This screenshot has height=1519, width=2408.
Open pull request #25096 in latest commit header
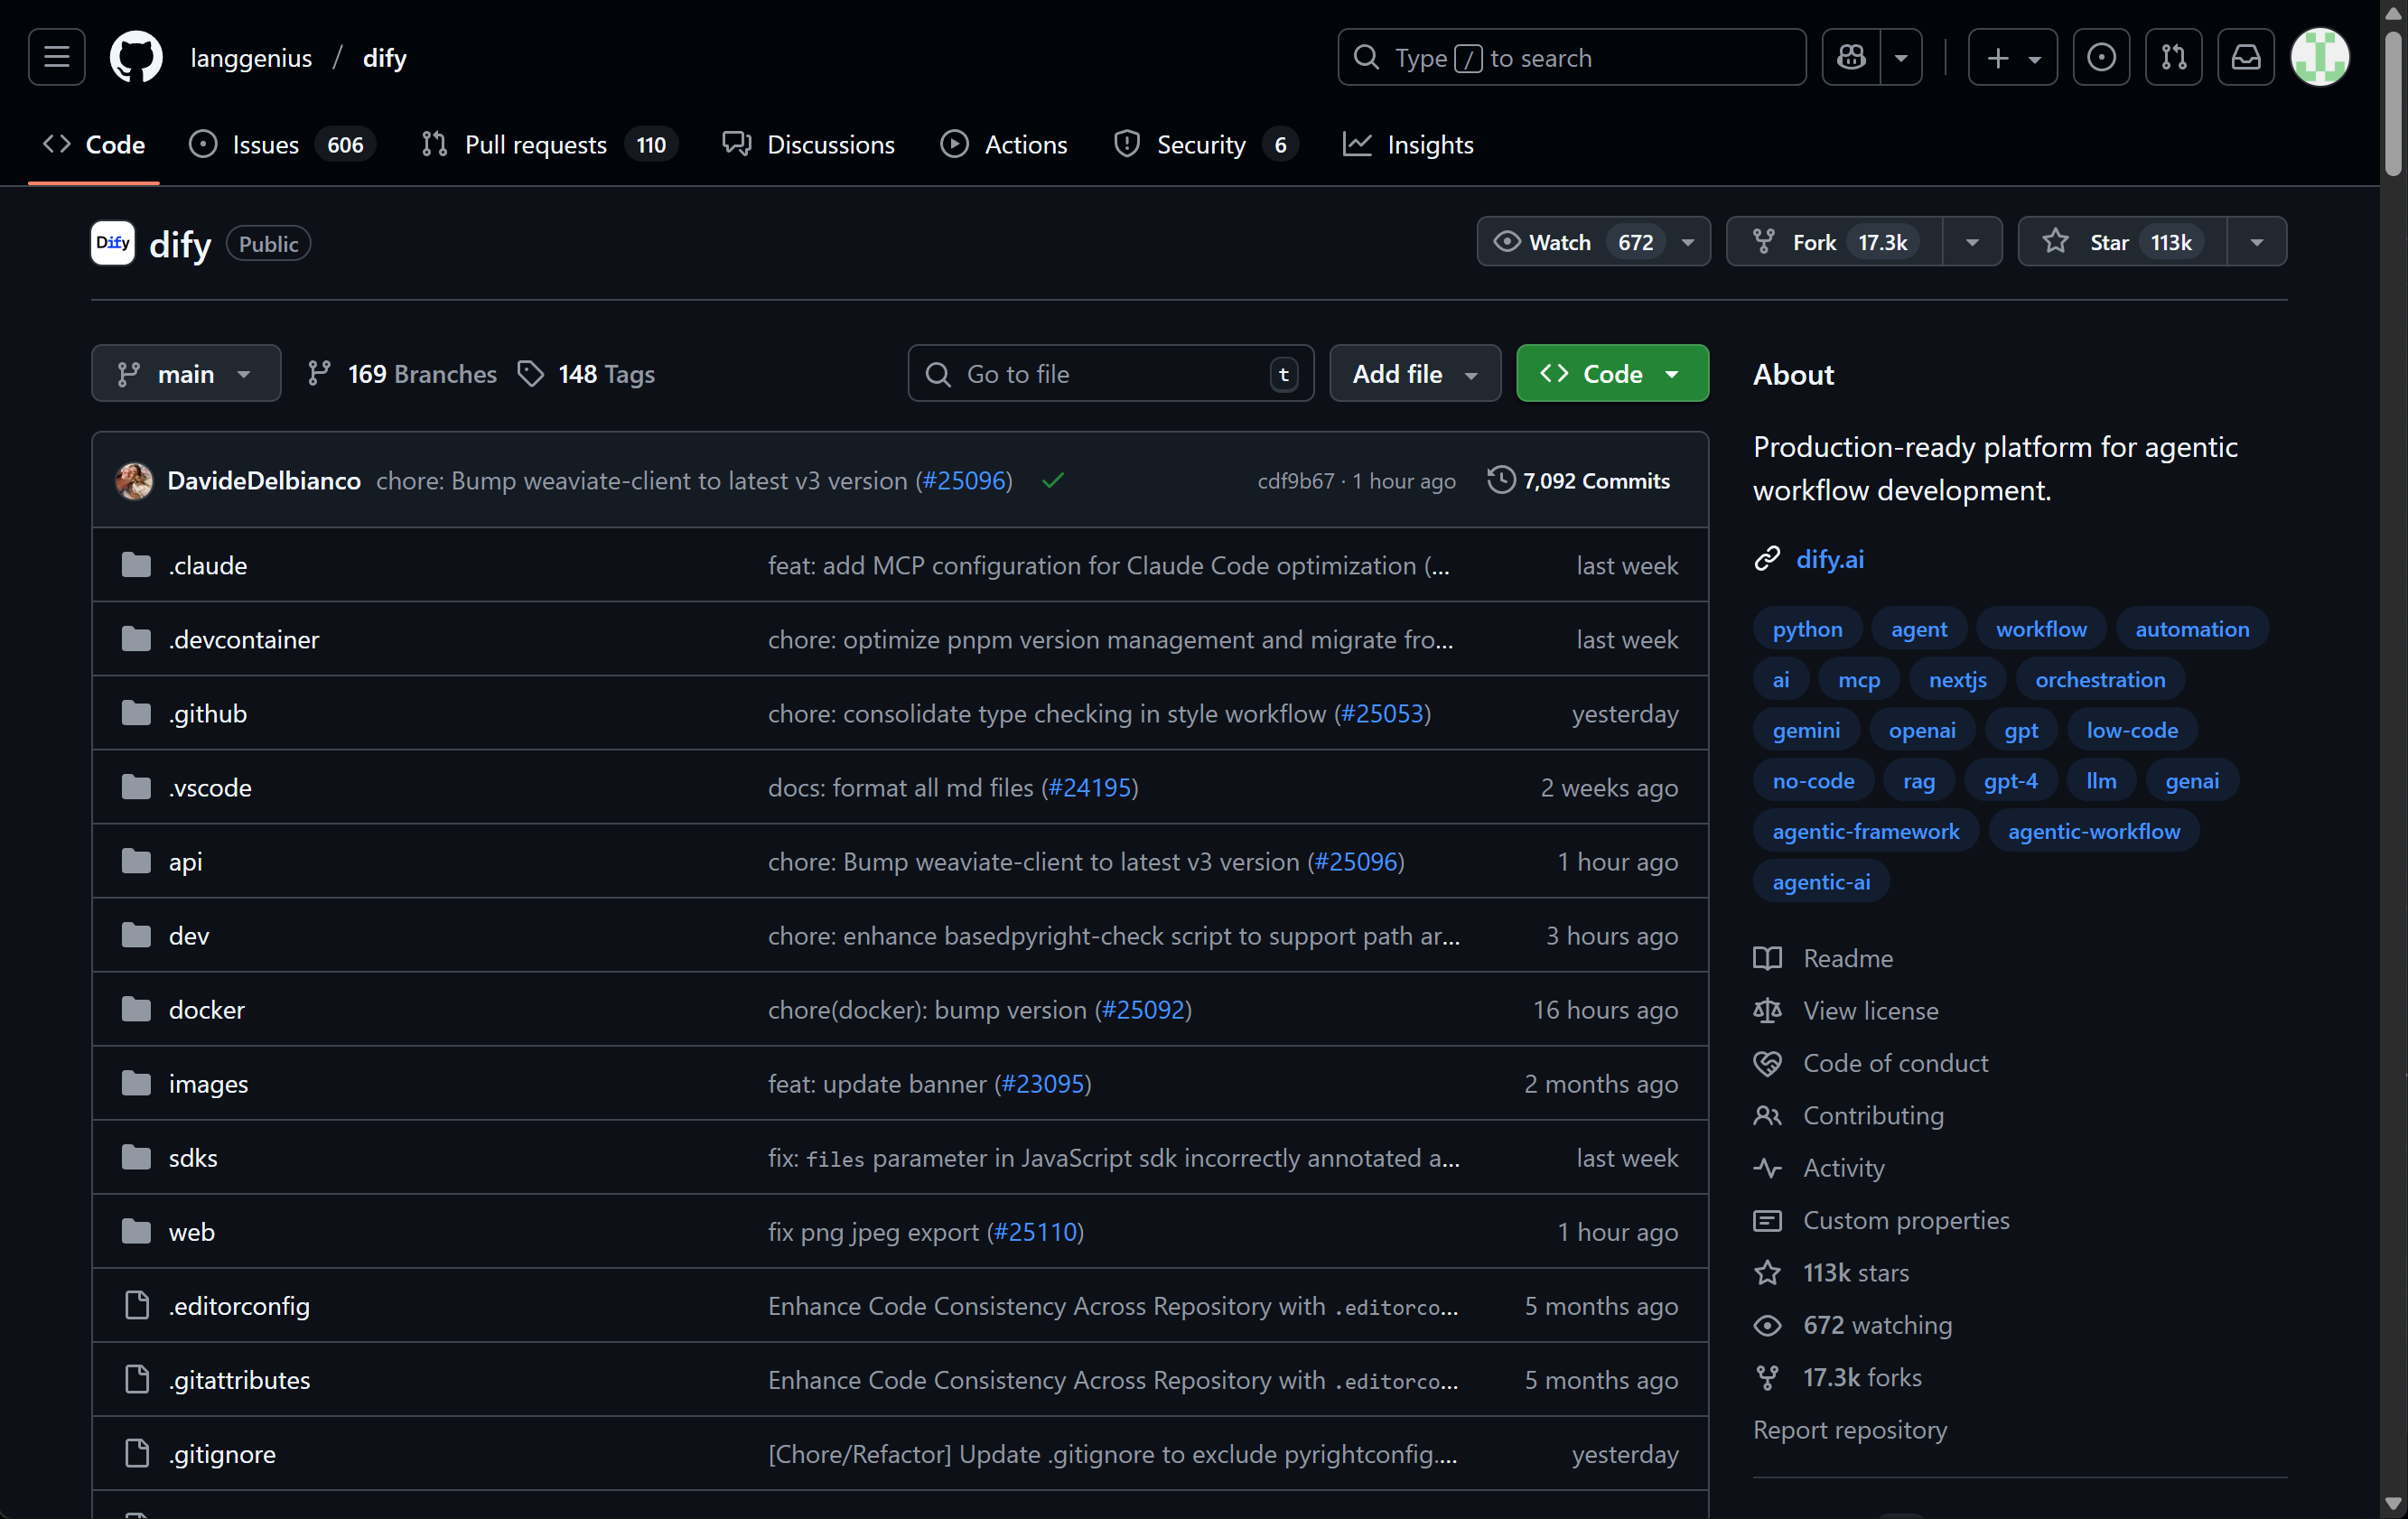[x=964, y=481]
